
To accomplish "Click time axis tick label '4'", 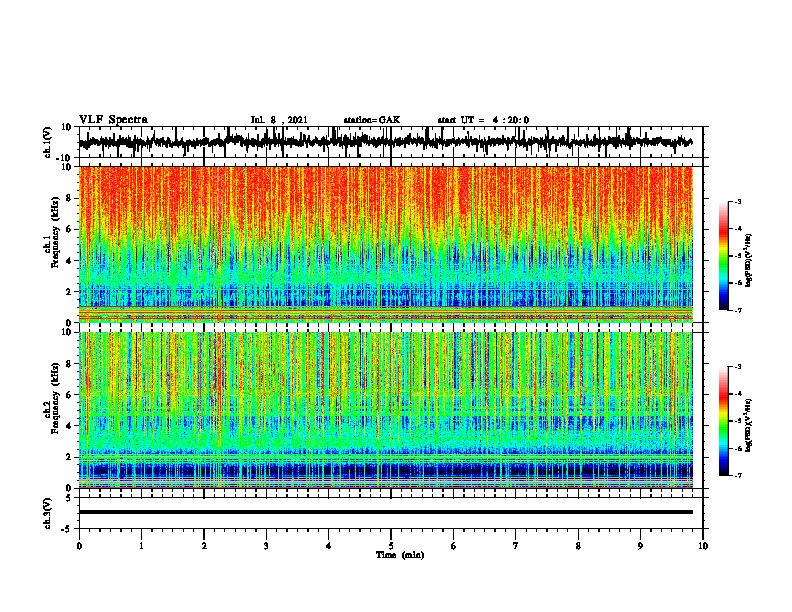I will 329,546.
